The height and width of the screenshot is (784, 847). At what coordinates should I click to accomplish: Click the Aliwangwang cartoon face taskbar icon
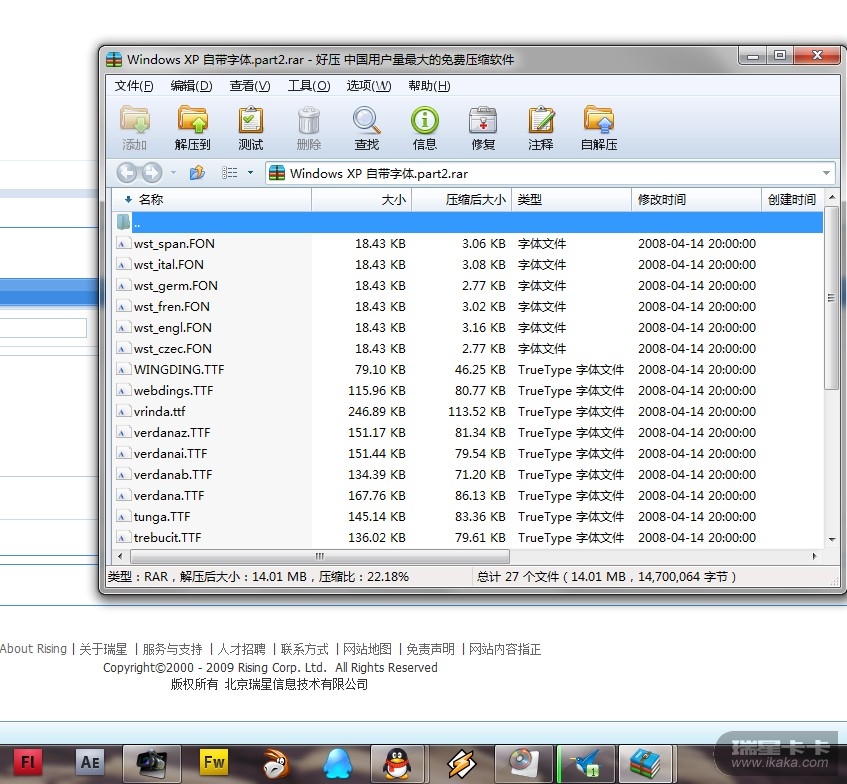coord(276,763)
